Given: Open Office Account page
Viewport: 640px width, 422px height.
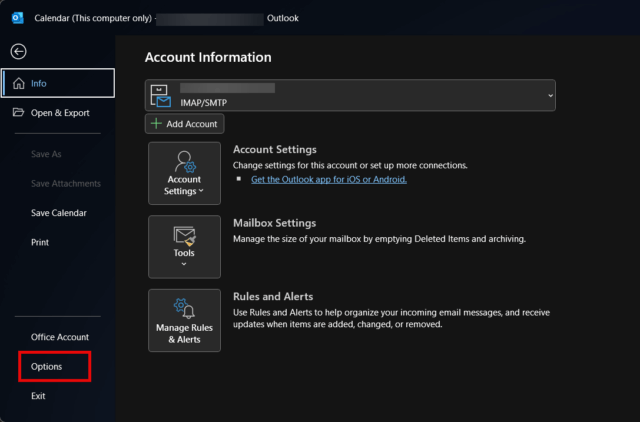Looking at the screenshot, I should click(60, 337).
